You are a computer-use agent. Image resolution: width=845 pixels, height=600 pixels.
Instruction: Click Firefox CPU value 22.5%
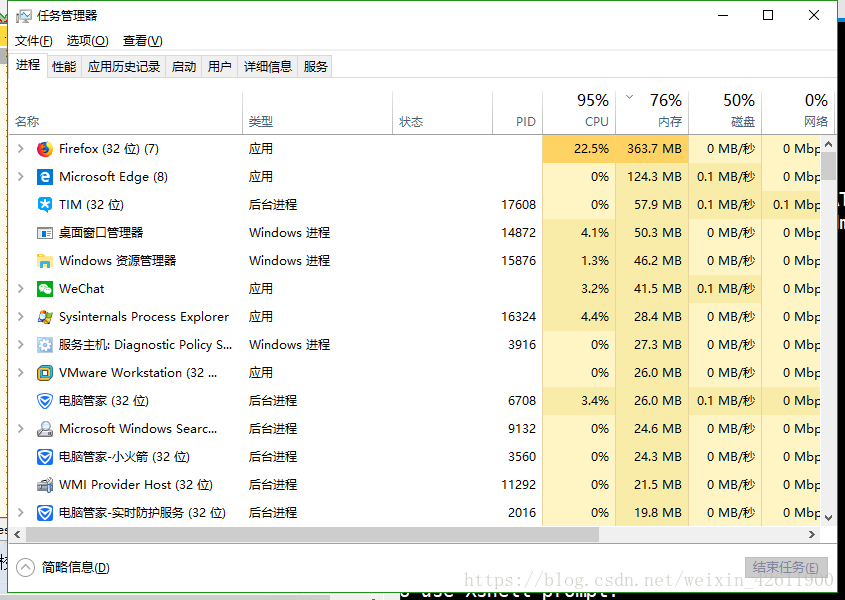point(579,149)
